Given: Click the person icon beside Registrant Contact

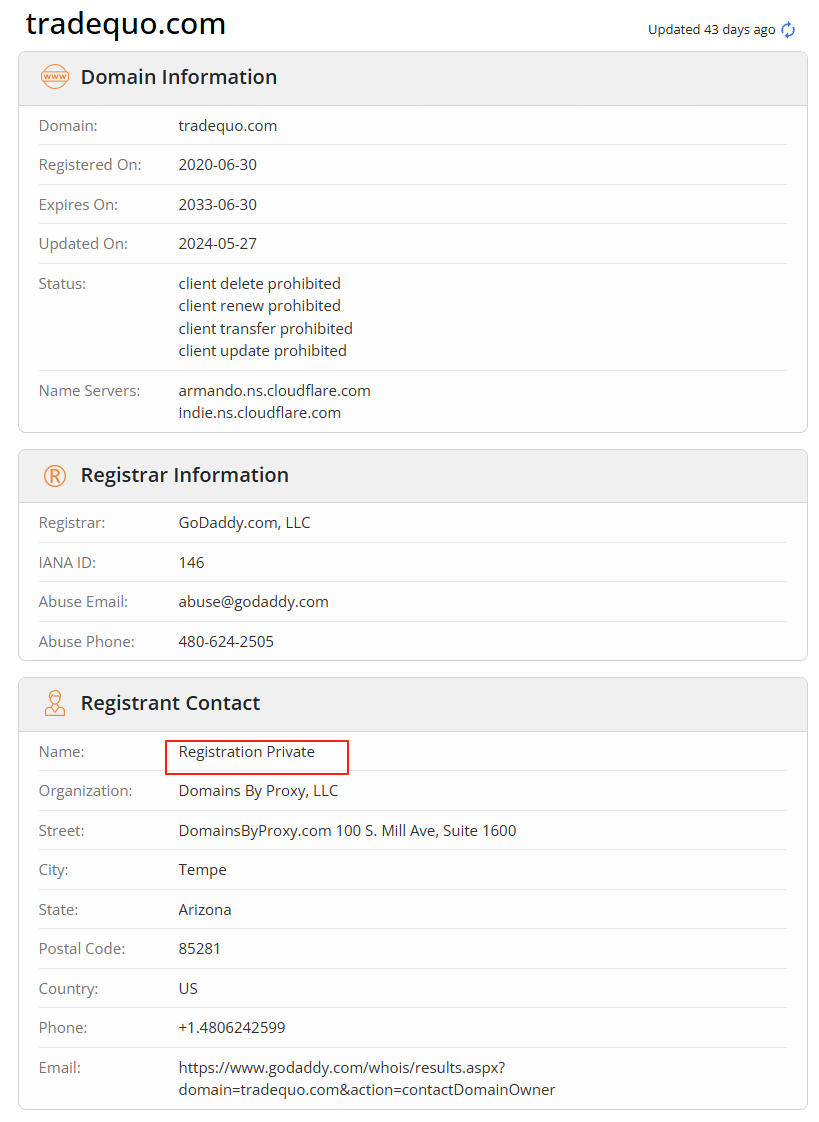Looking at the screenshot, I should (54, 703).
